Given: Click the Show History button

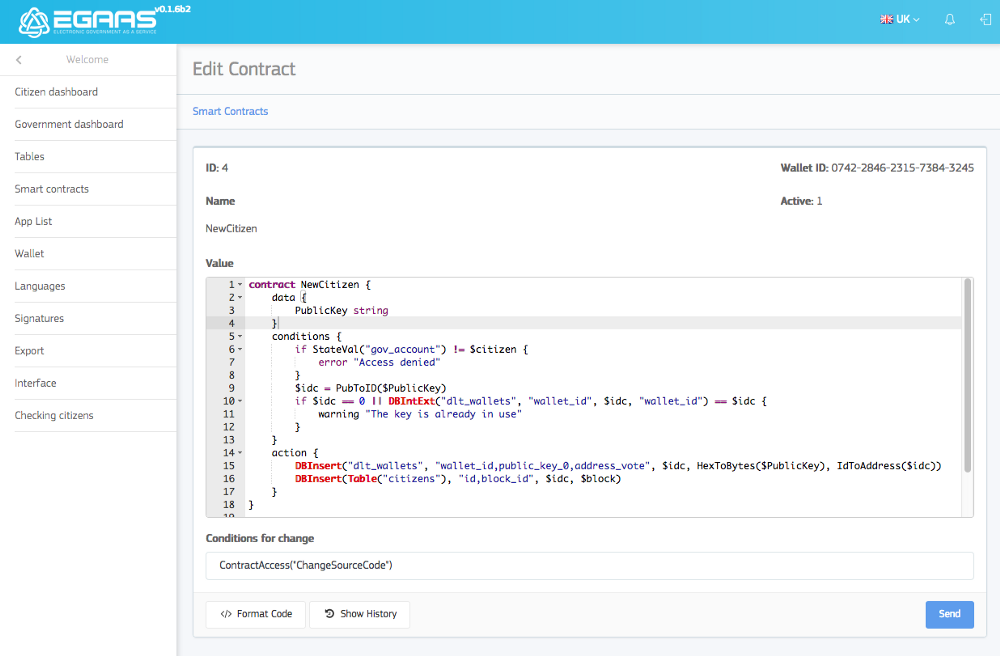Looking at the screenshot, I should 360,614.
